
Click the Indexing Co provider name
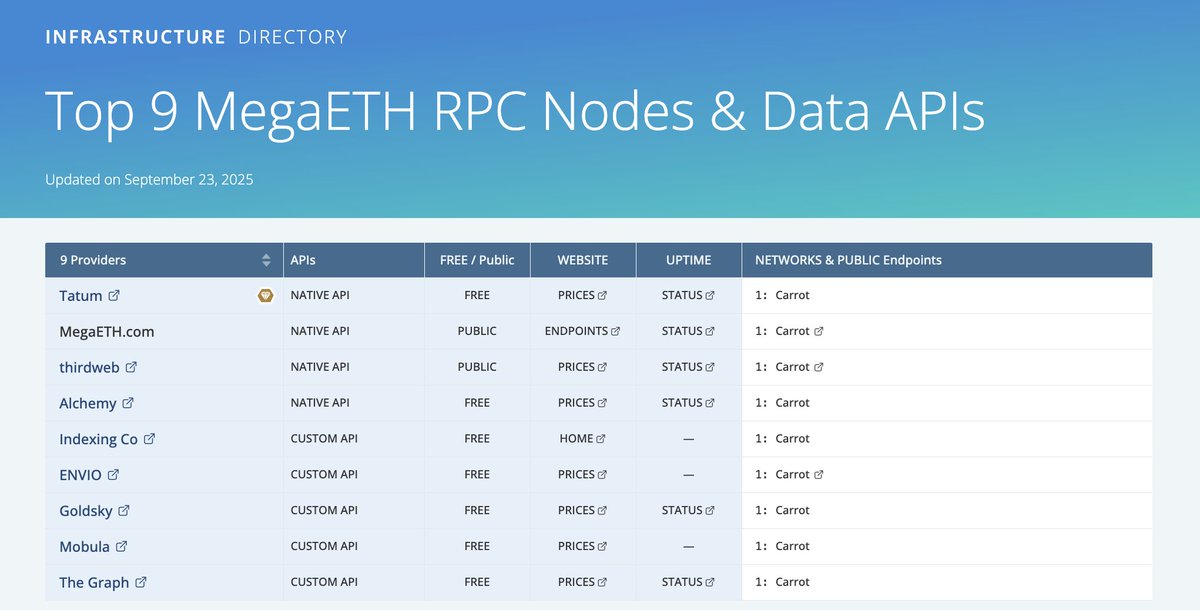[x=99, y=439]
